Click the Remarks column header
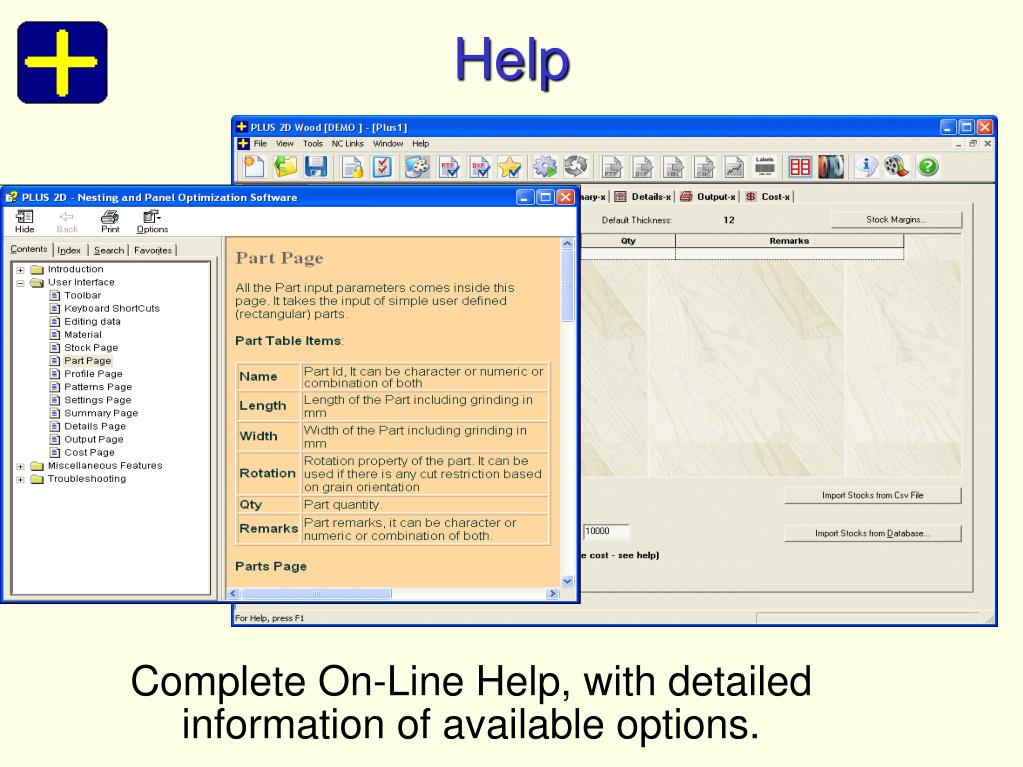This screenshot has width=1023, height=767. [x=789, y=241]
